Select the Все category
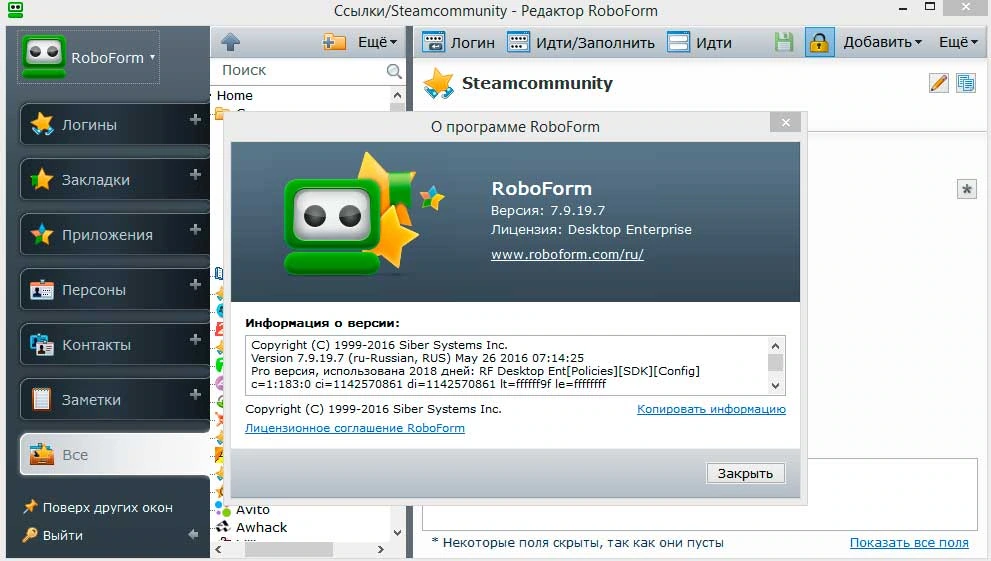 click(115, 454)
